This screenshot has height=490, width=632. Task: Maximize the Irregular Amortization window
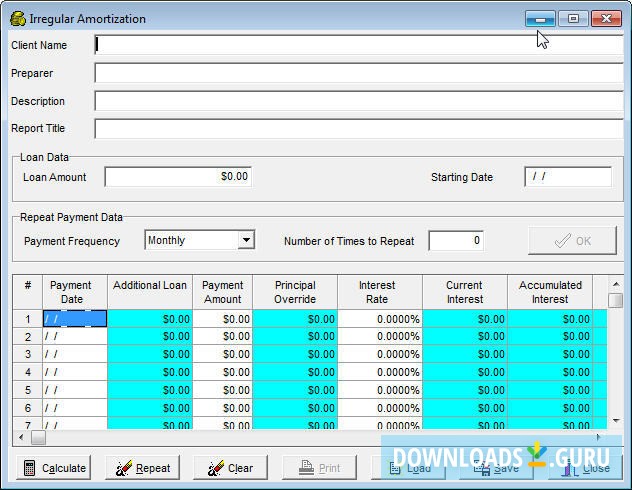coord(573,19)
